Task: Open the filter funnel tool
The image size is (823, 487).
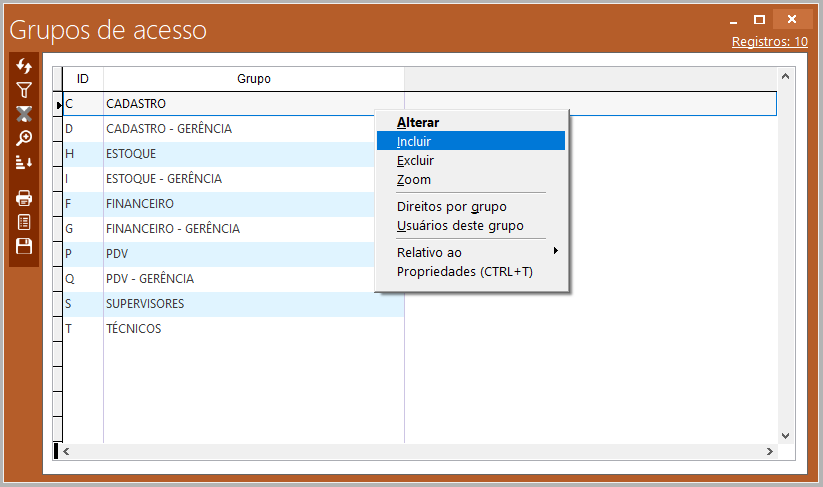Action: point(24,90)
